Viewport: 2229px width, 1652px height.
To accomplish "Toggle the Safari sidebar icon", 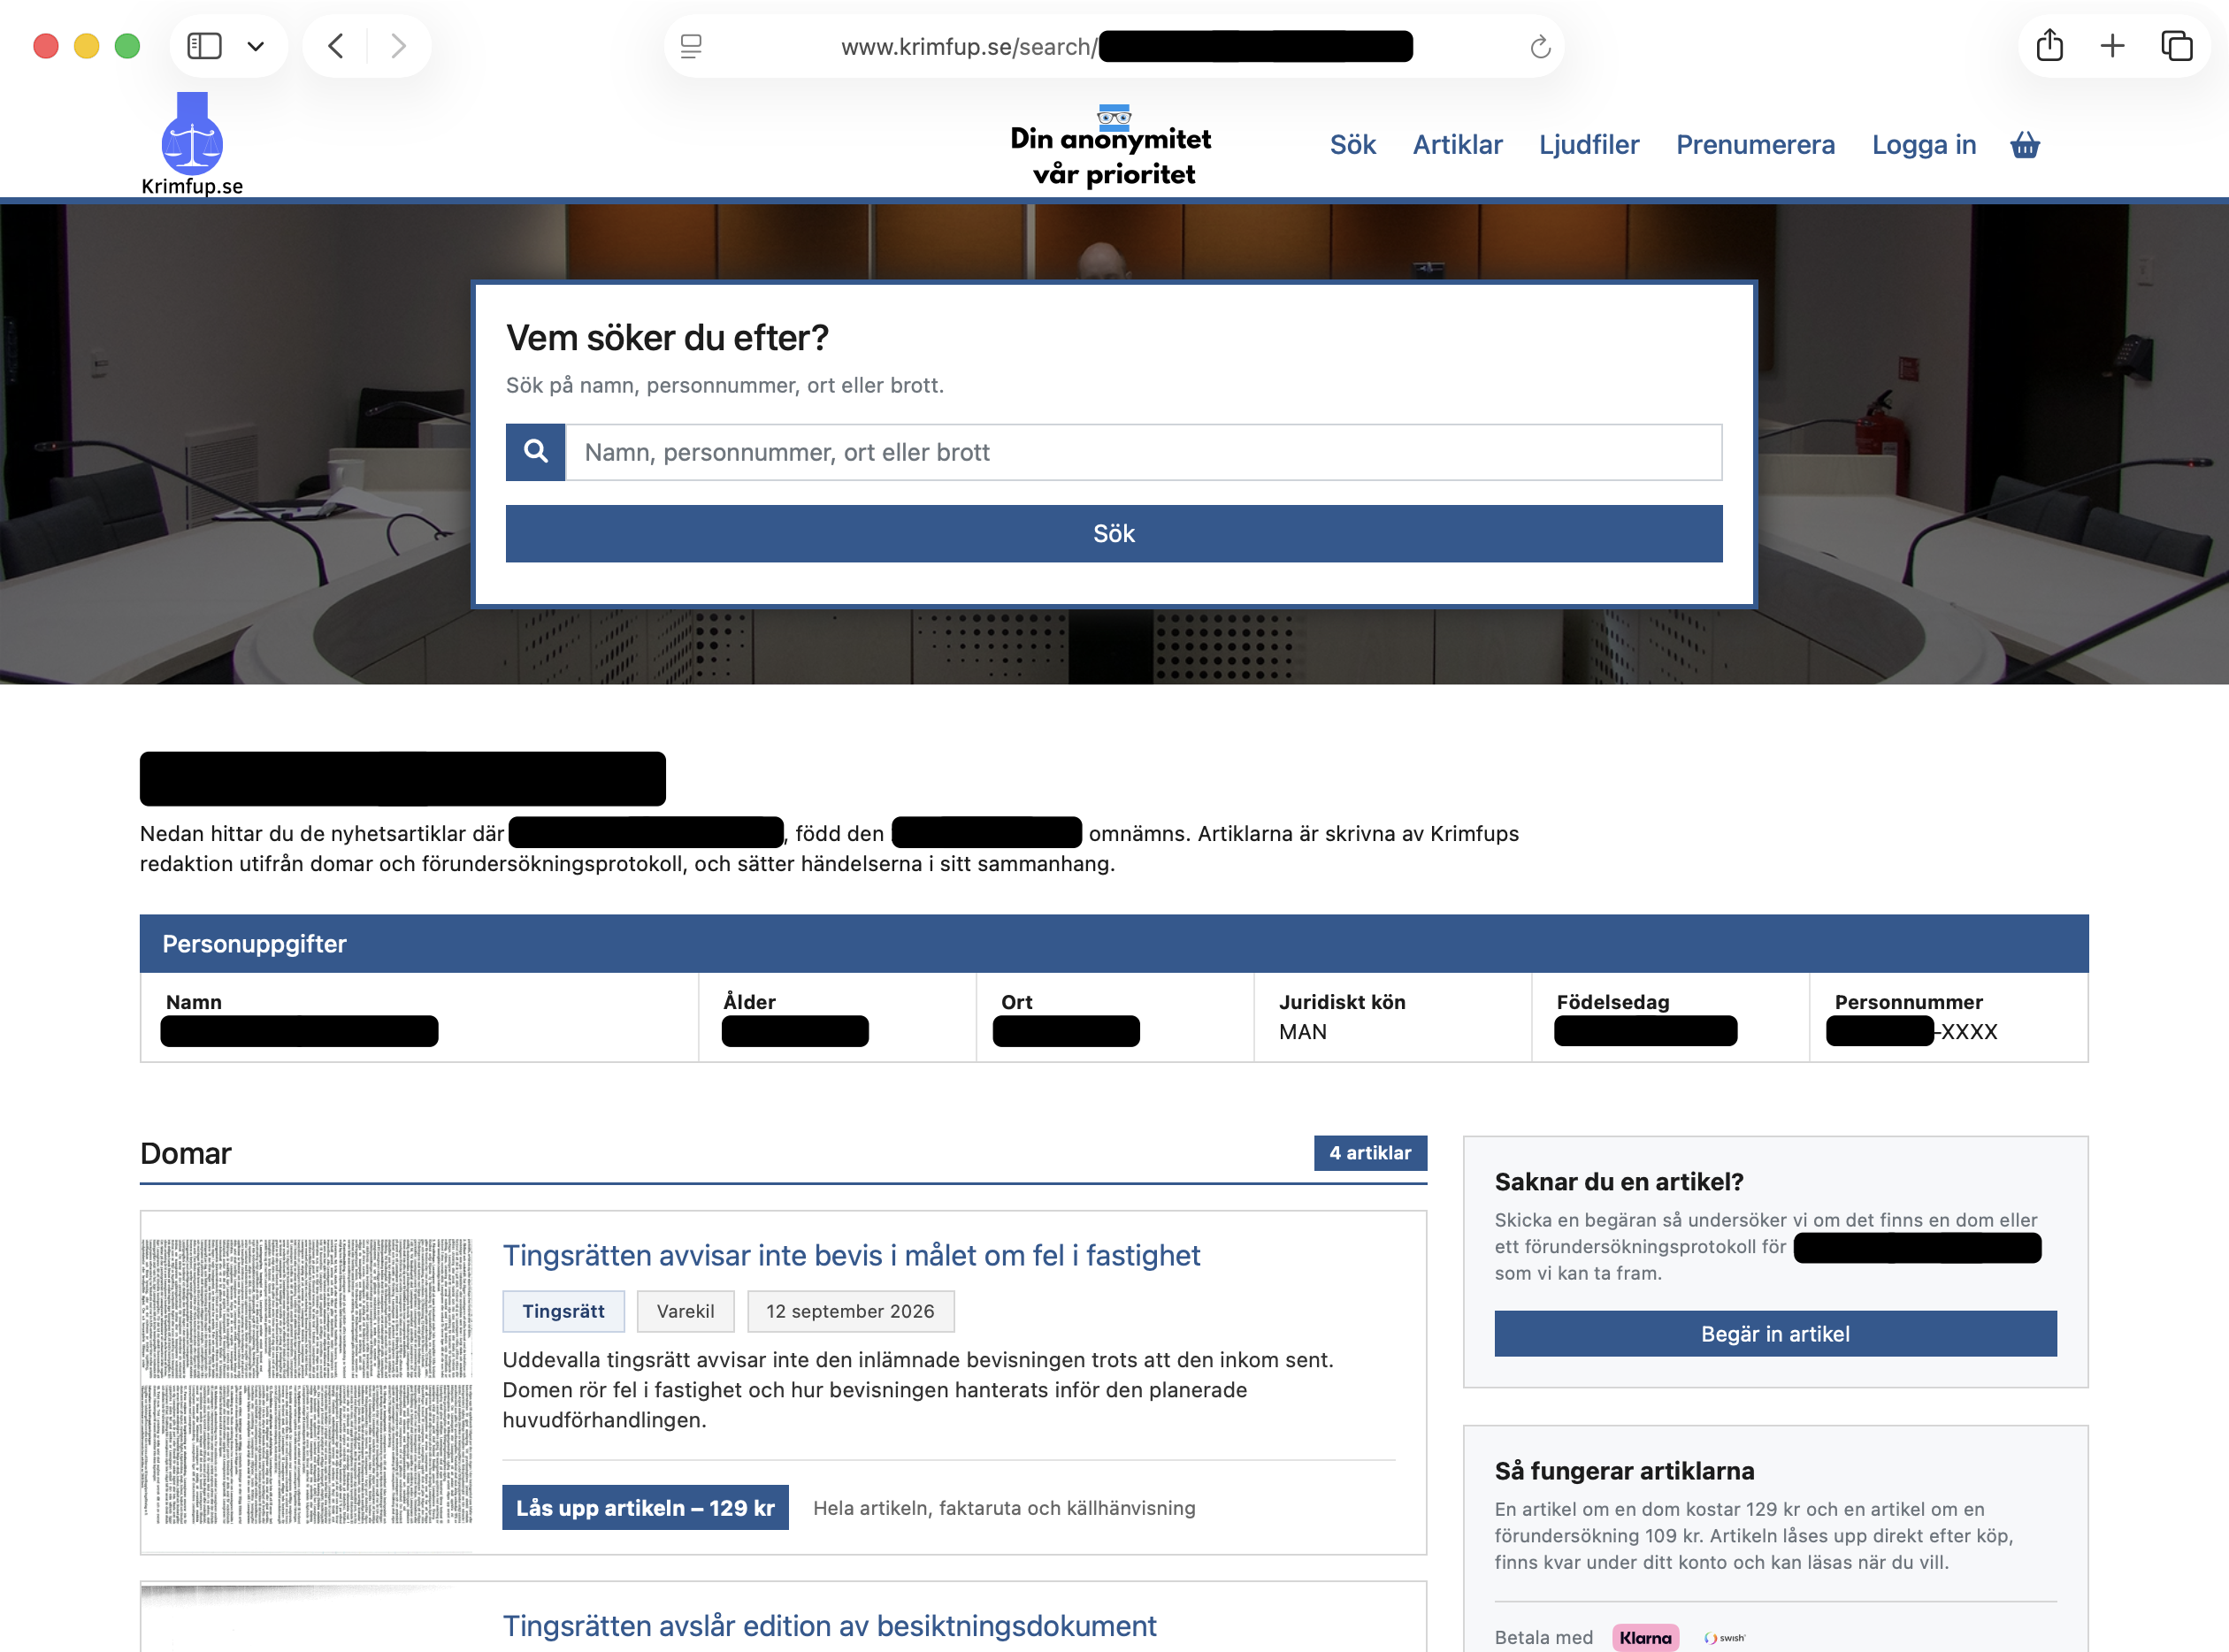I will (x=204, y=46).
